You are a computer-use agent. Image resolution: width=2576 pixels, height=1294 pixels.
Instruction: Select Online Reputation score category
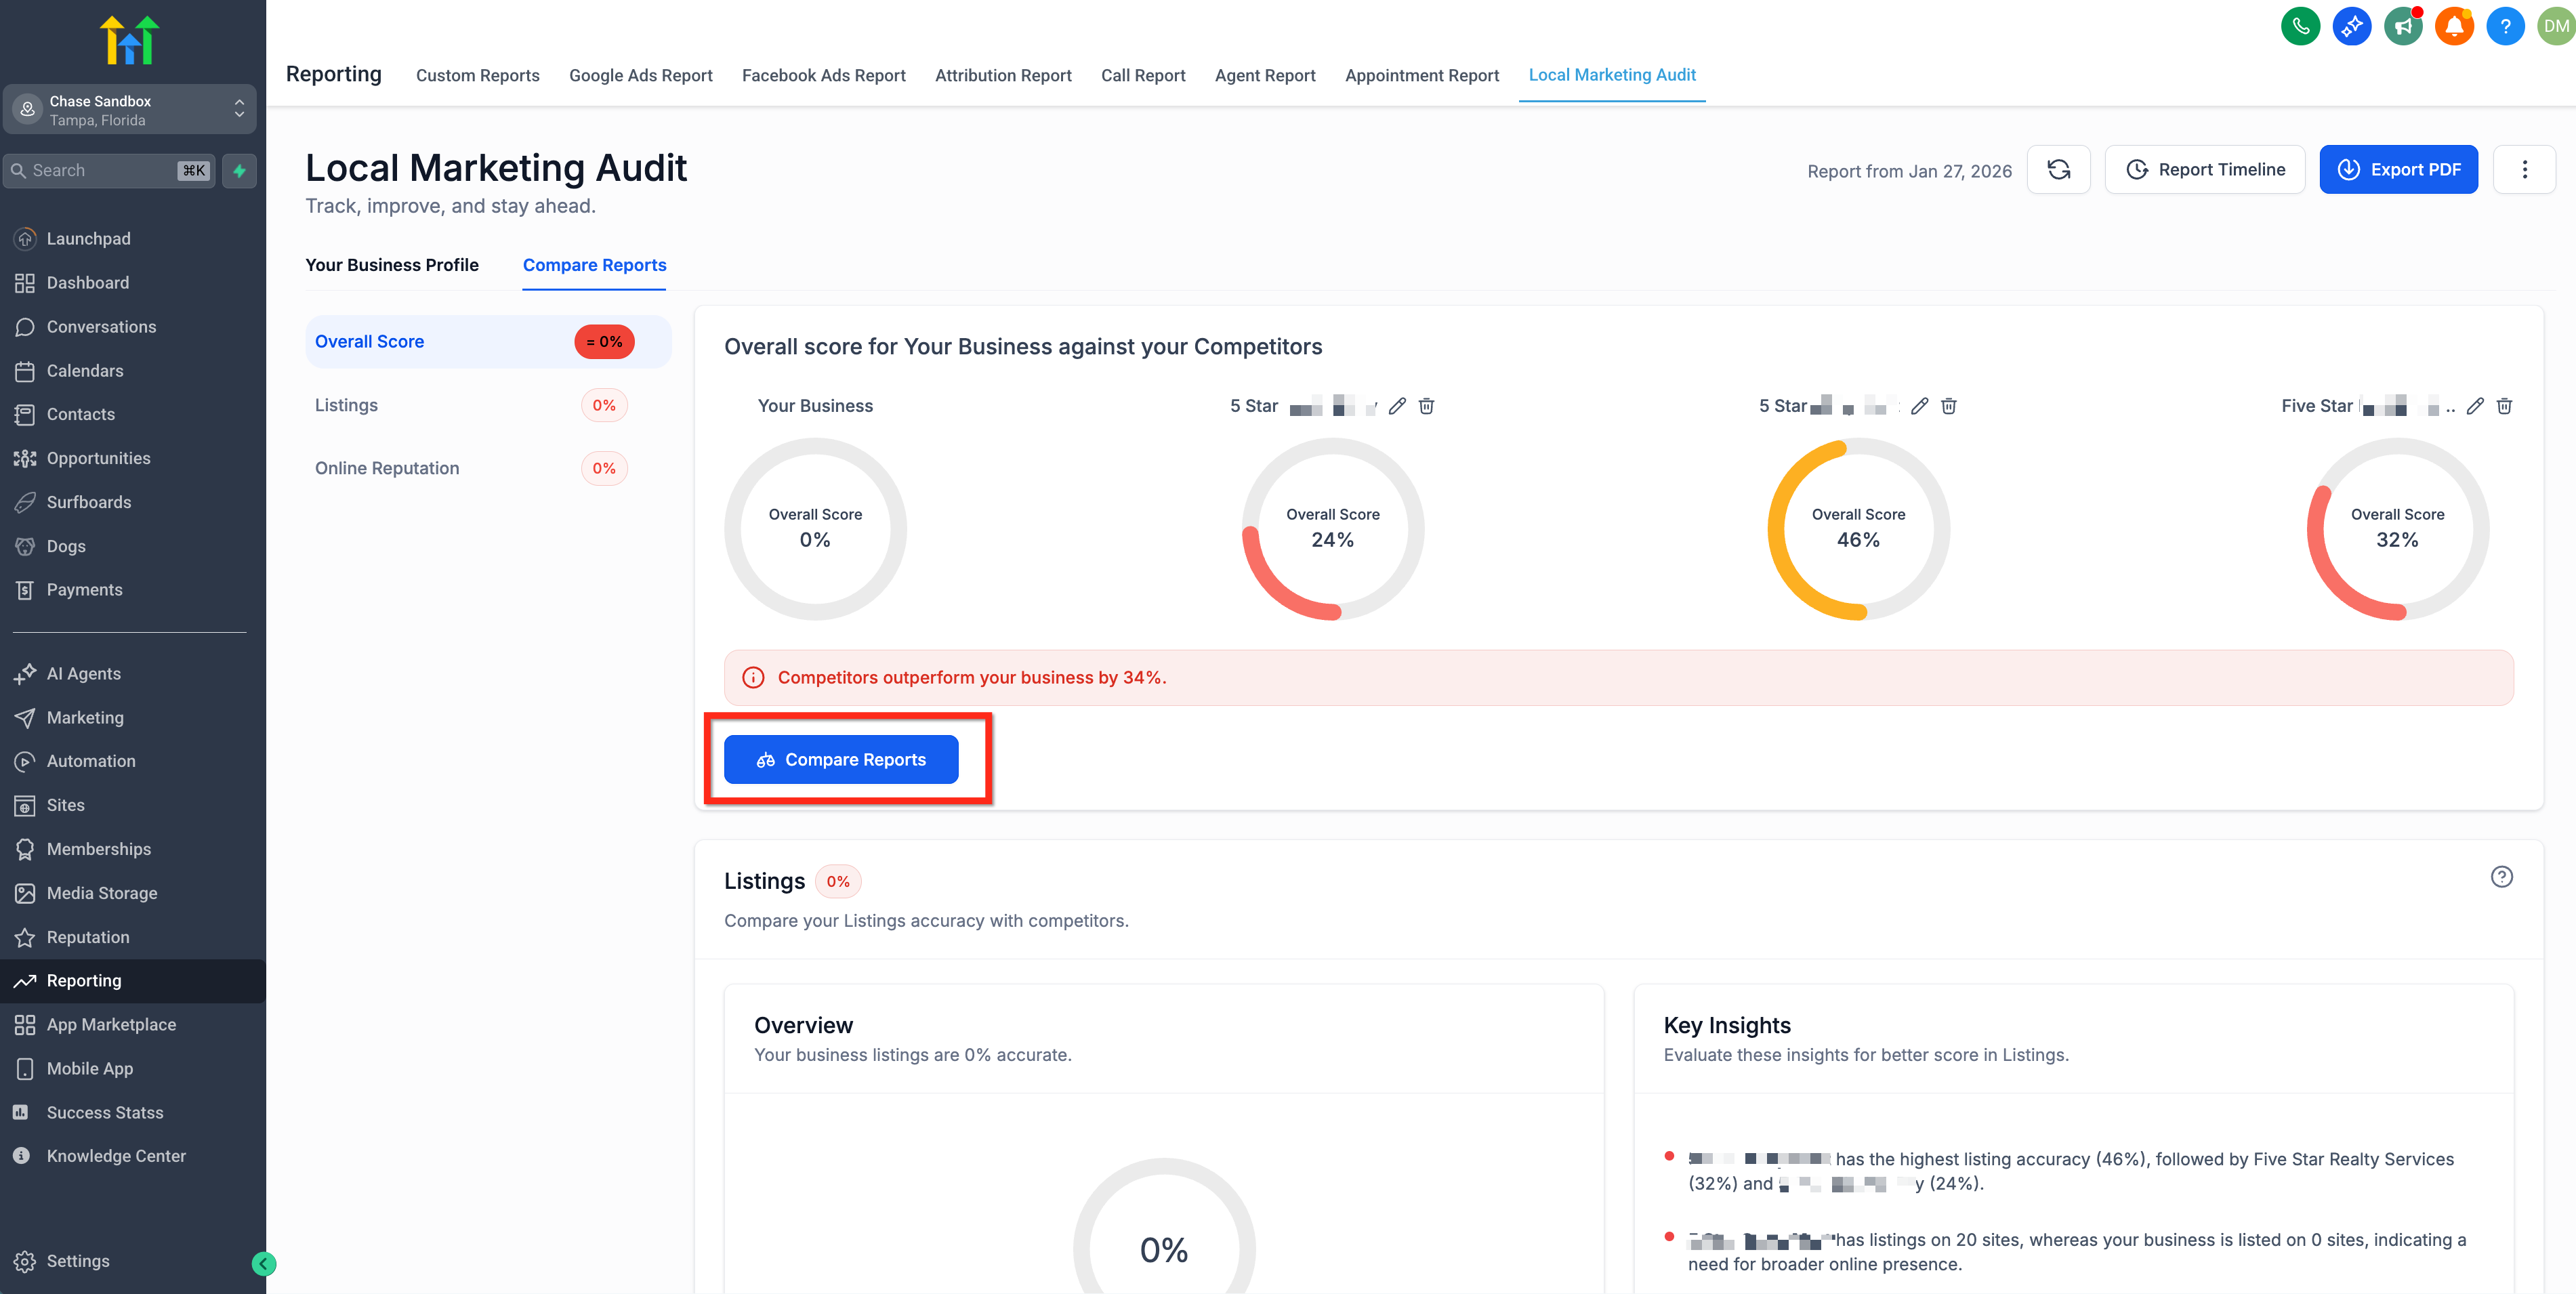tap(387, 468)
